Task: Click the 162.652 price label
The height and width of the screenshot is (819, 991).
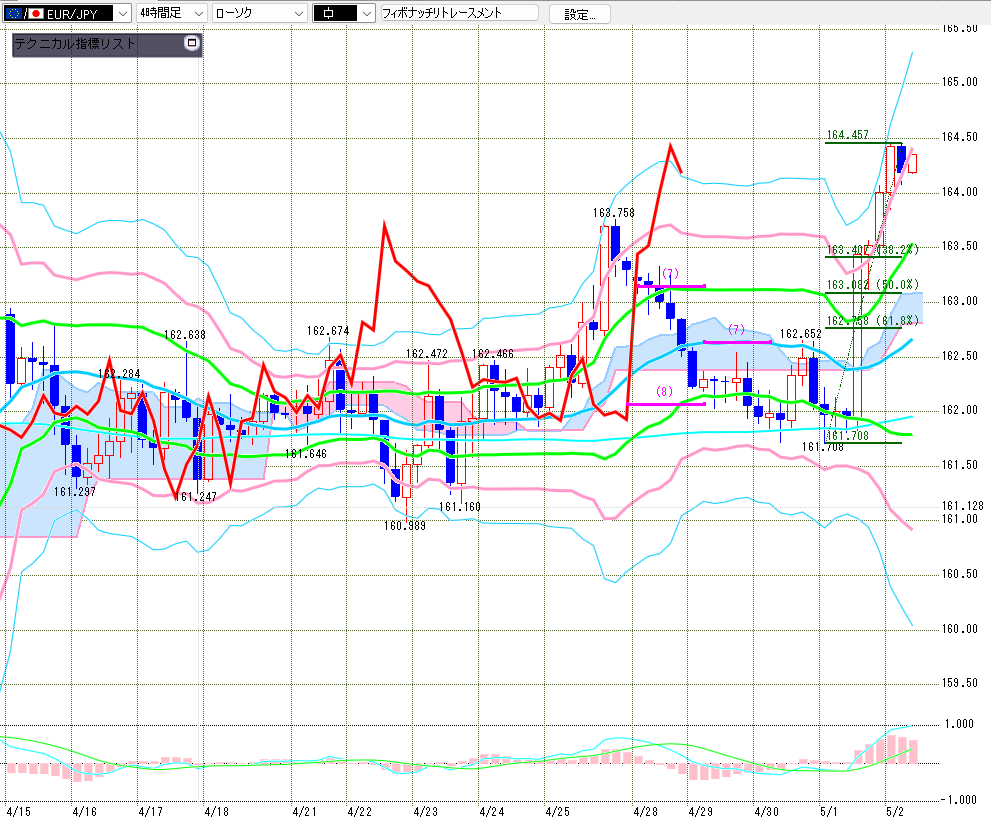Action: (801, 334)
